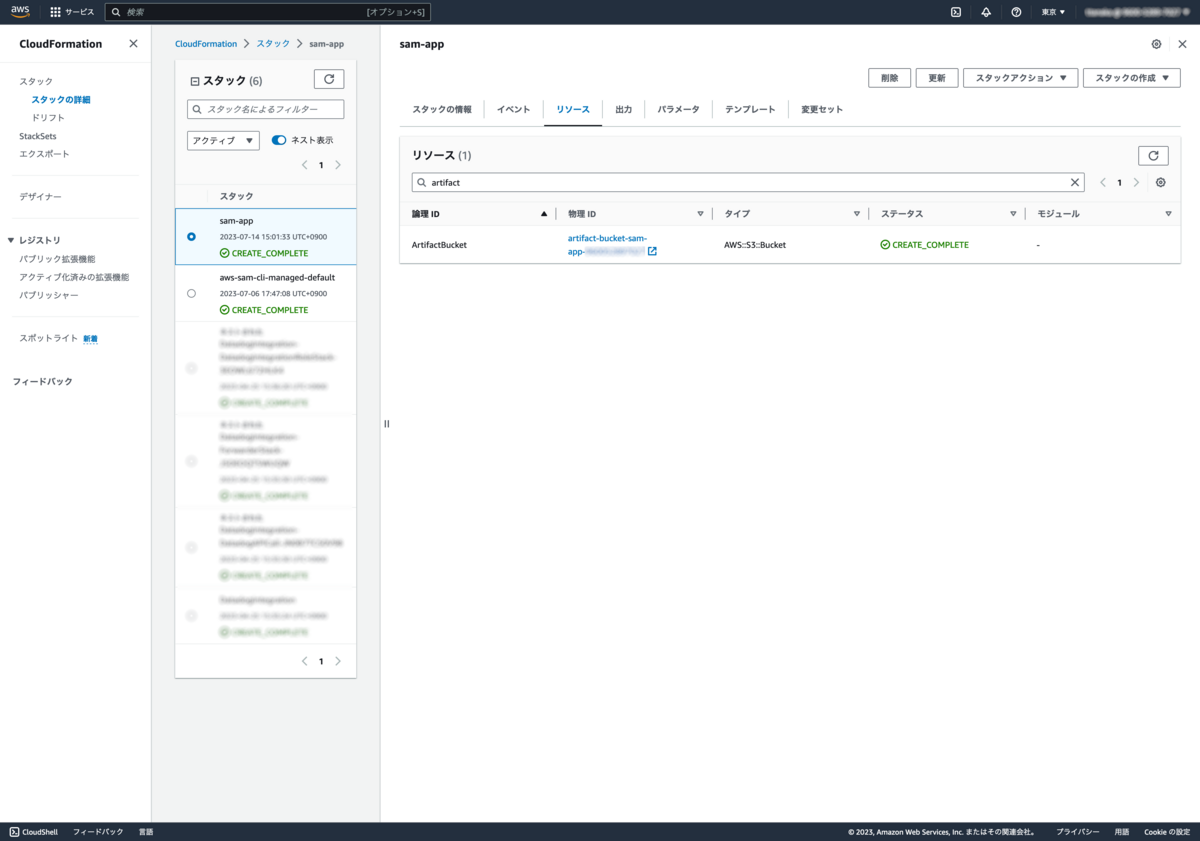Focus the resource search field containing artifact
1200x841 pixels.
pos(748,183)
